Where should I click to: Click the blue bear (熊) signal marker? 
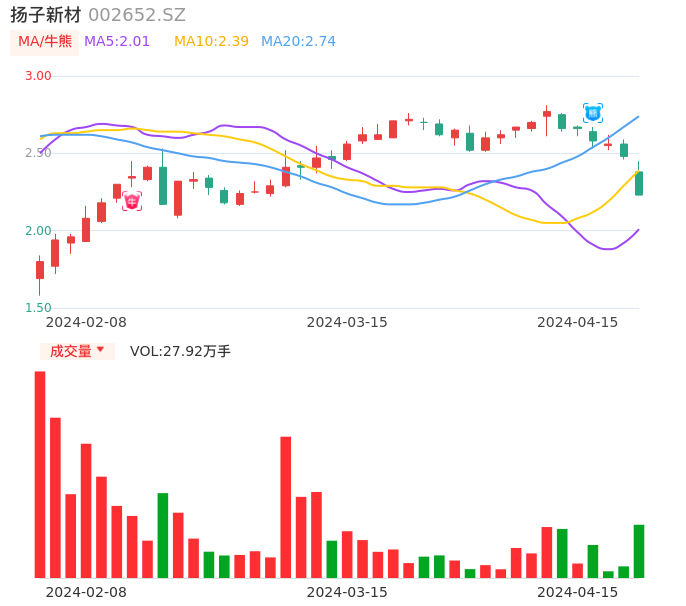pos(593,113)
